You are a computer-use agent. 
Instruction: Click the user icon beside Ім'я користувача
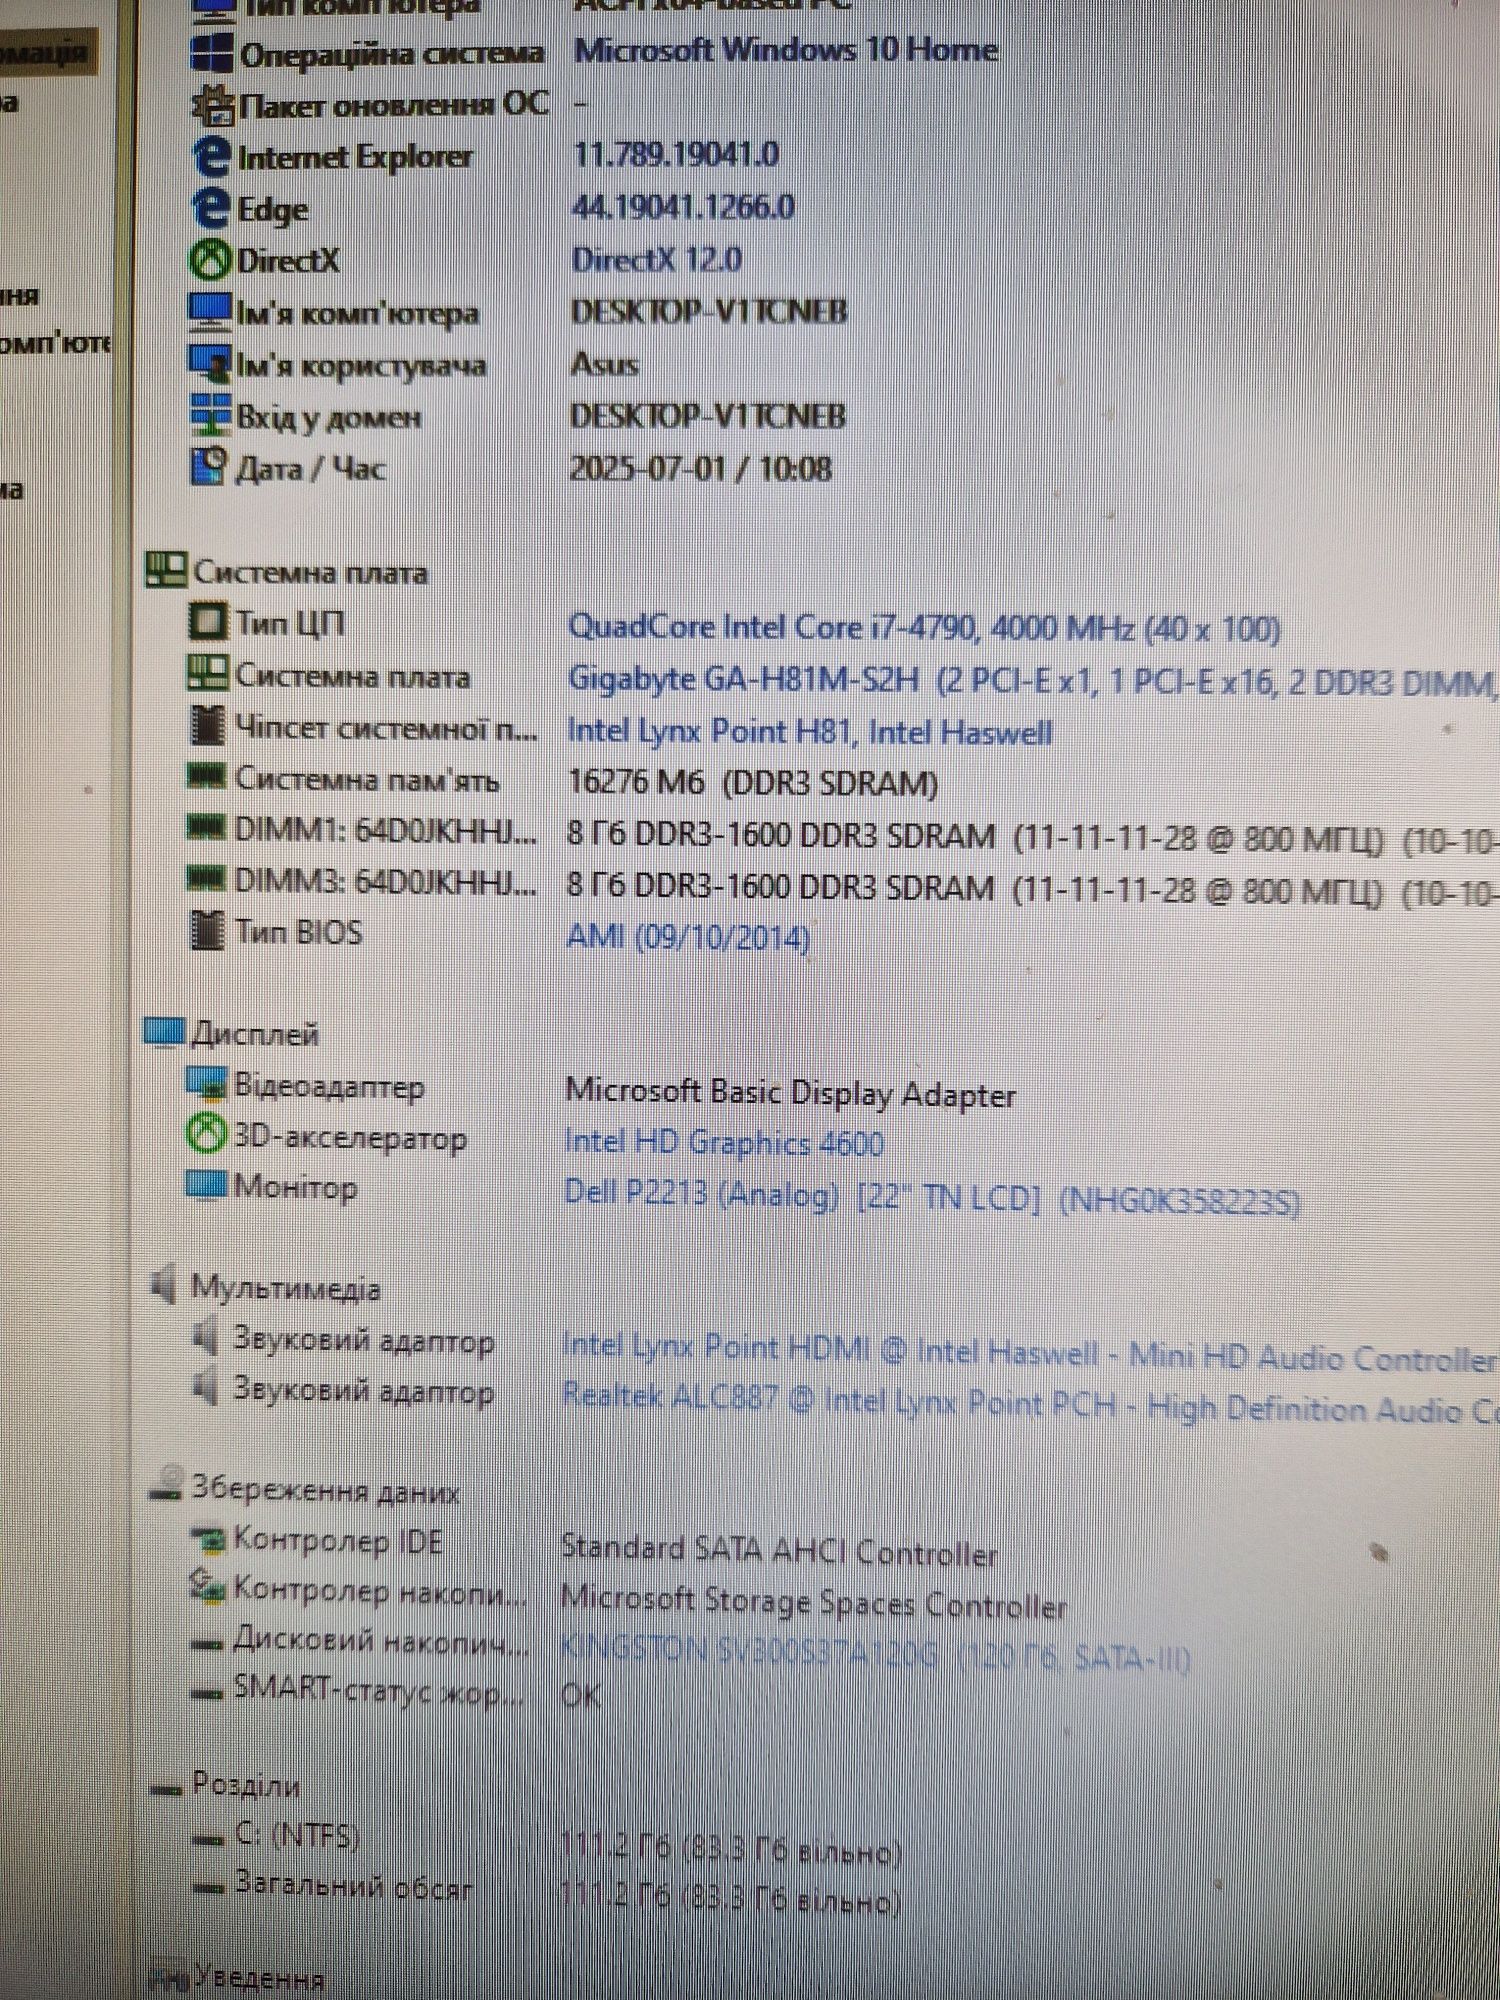click(x=210, y=365)
